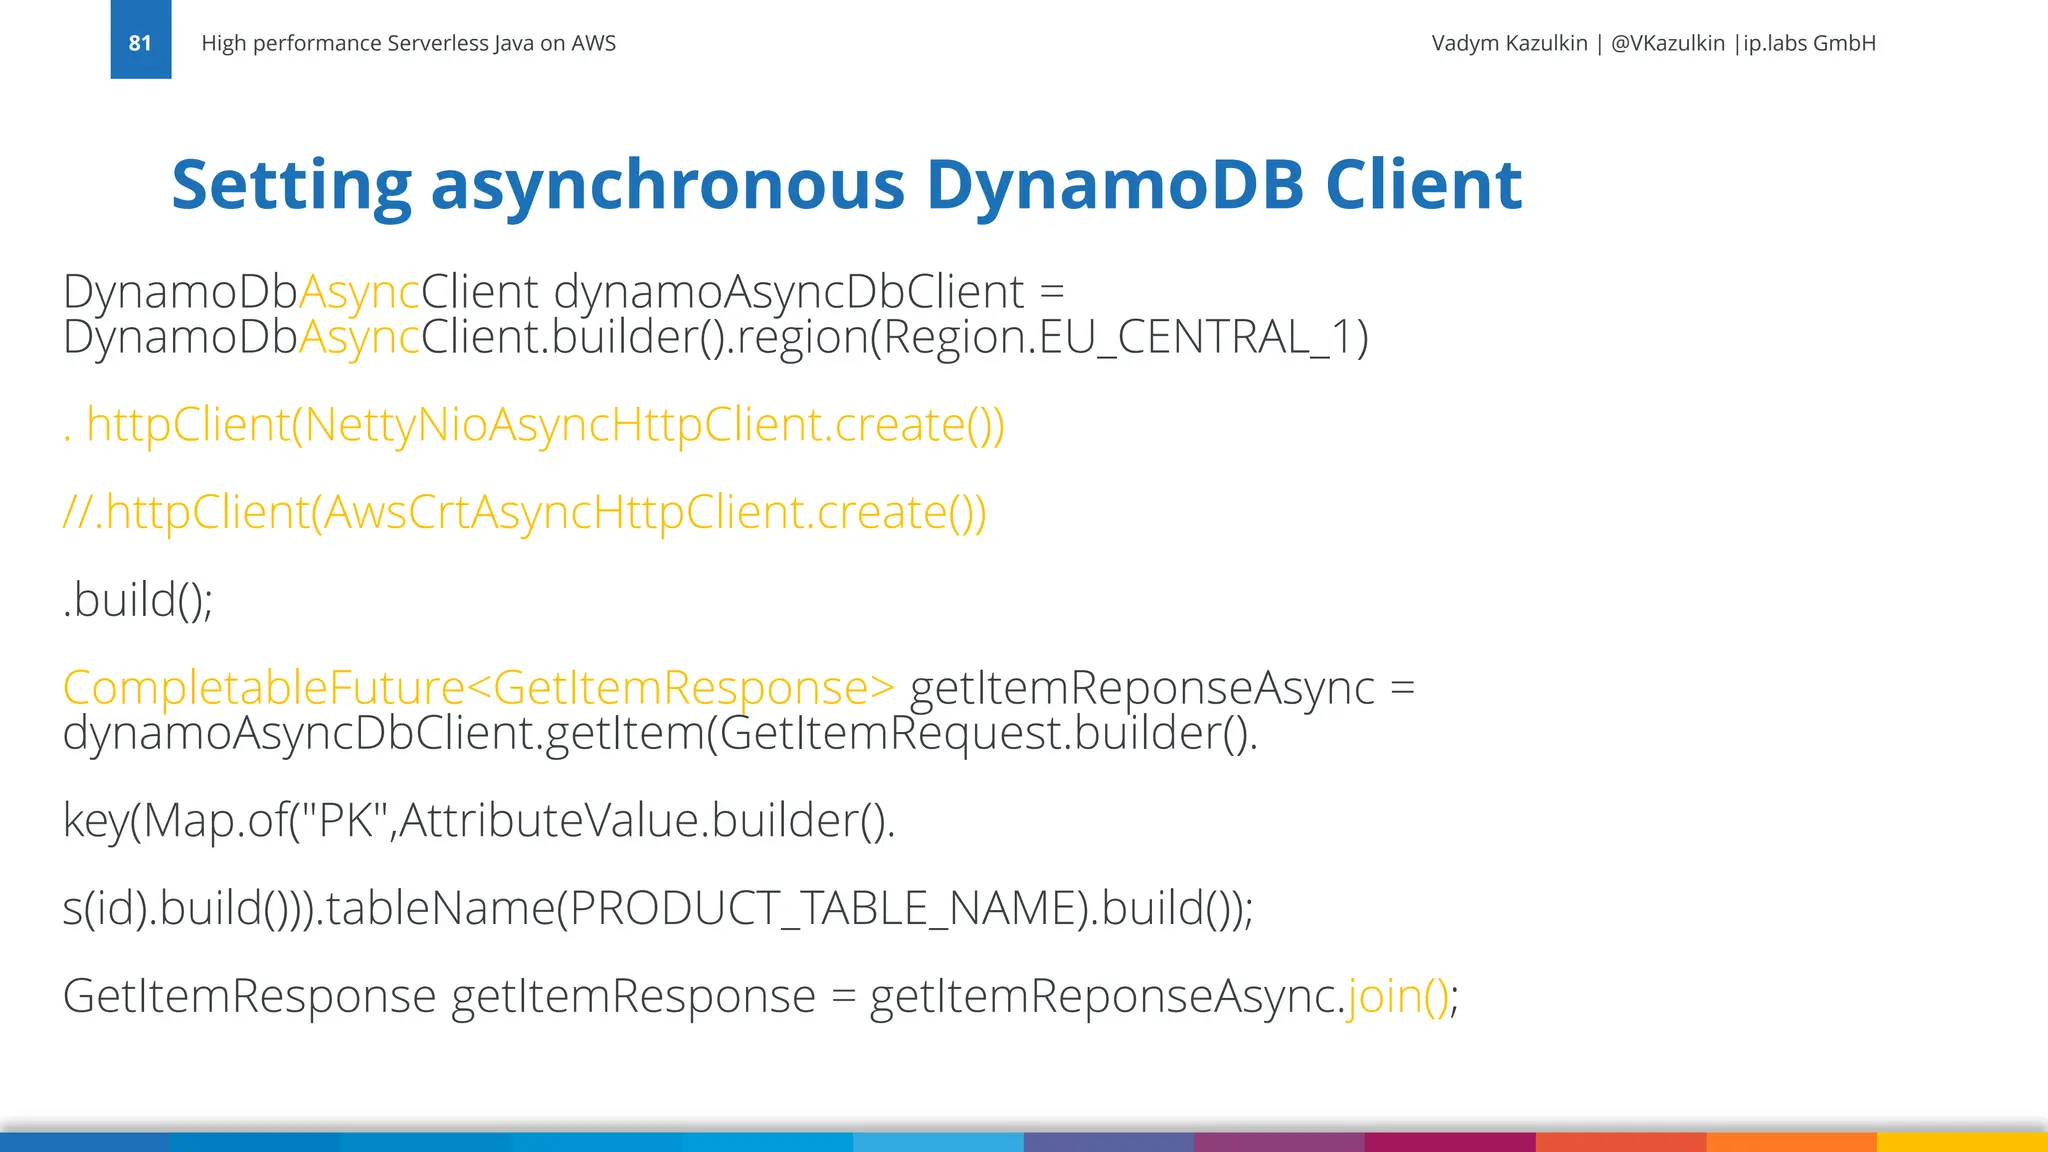This screenshot has height=1152, width=2048.
Task: Click the slide number 81 badge
Action: pos(140,40)
